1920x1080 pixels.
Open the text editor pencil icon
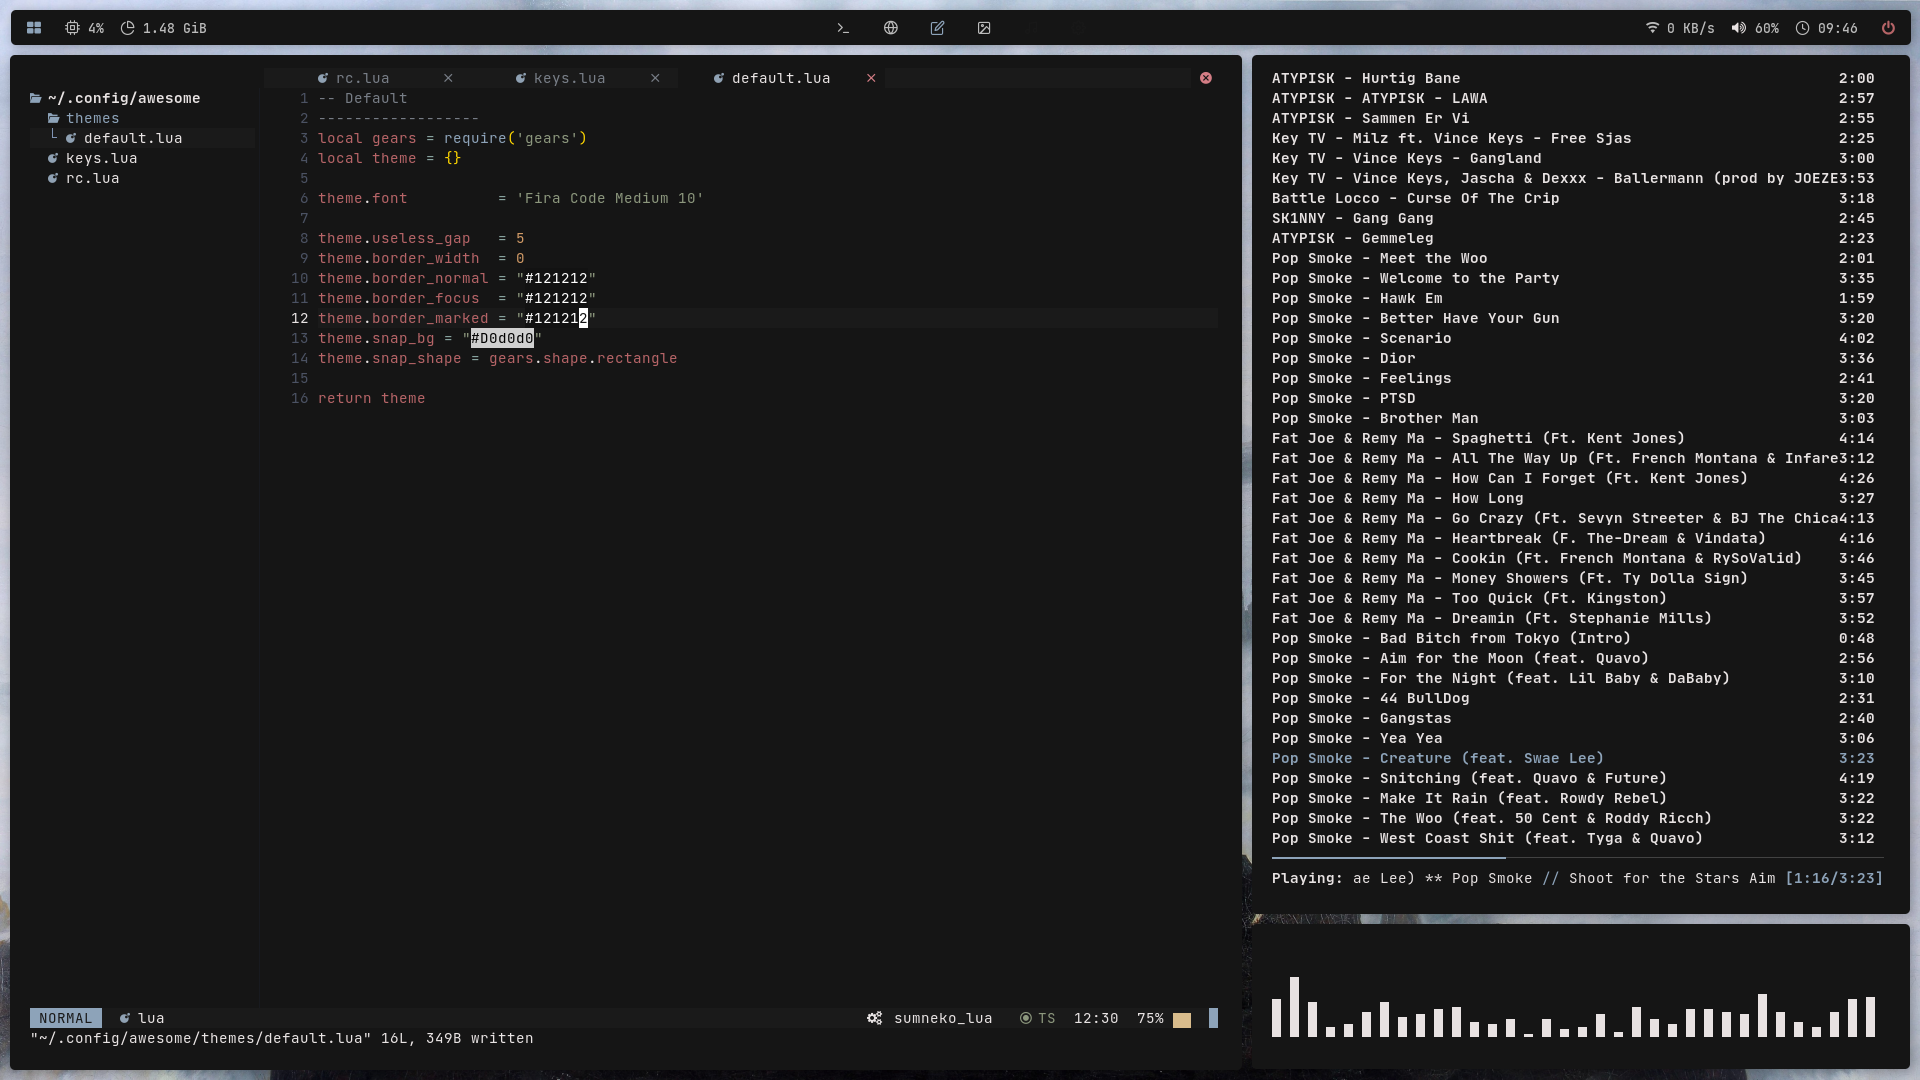pos(937,28)
